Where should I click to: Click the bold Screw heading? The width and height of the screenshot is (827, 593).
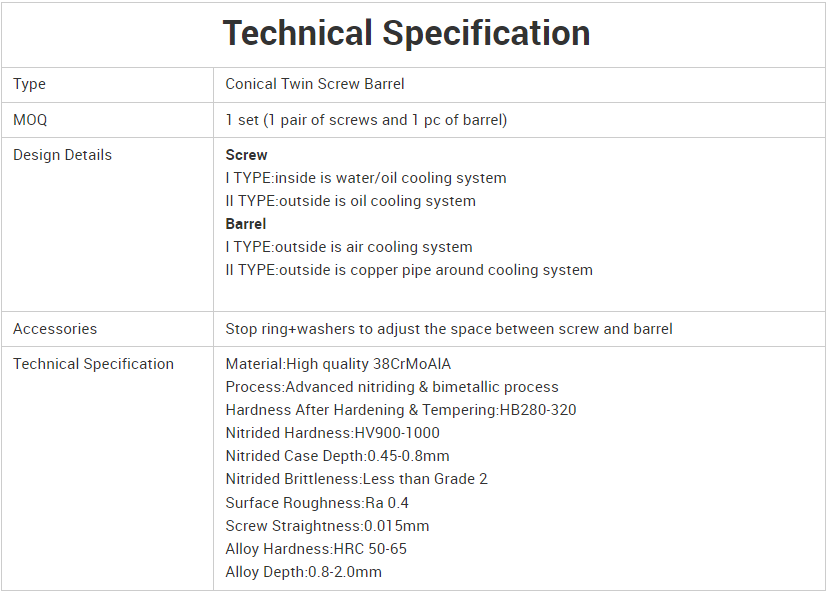[x=246, y=155]
